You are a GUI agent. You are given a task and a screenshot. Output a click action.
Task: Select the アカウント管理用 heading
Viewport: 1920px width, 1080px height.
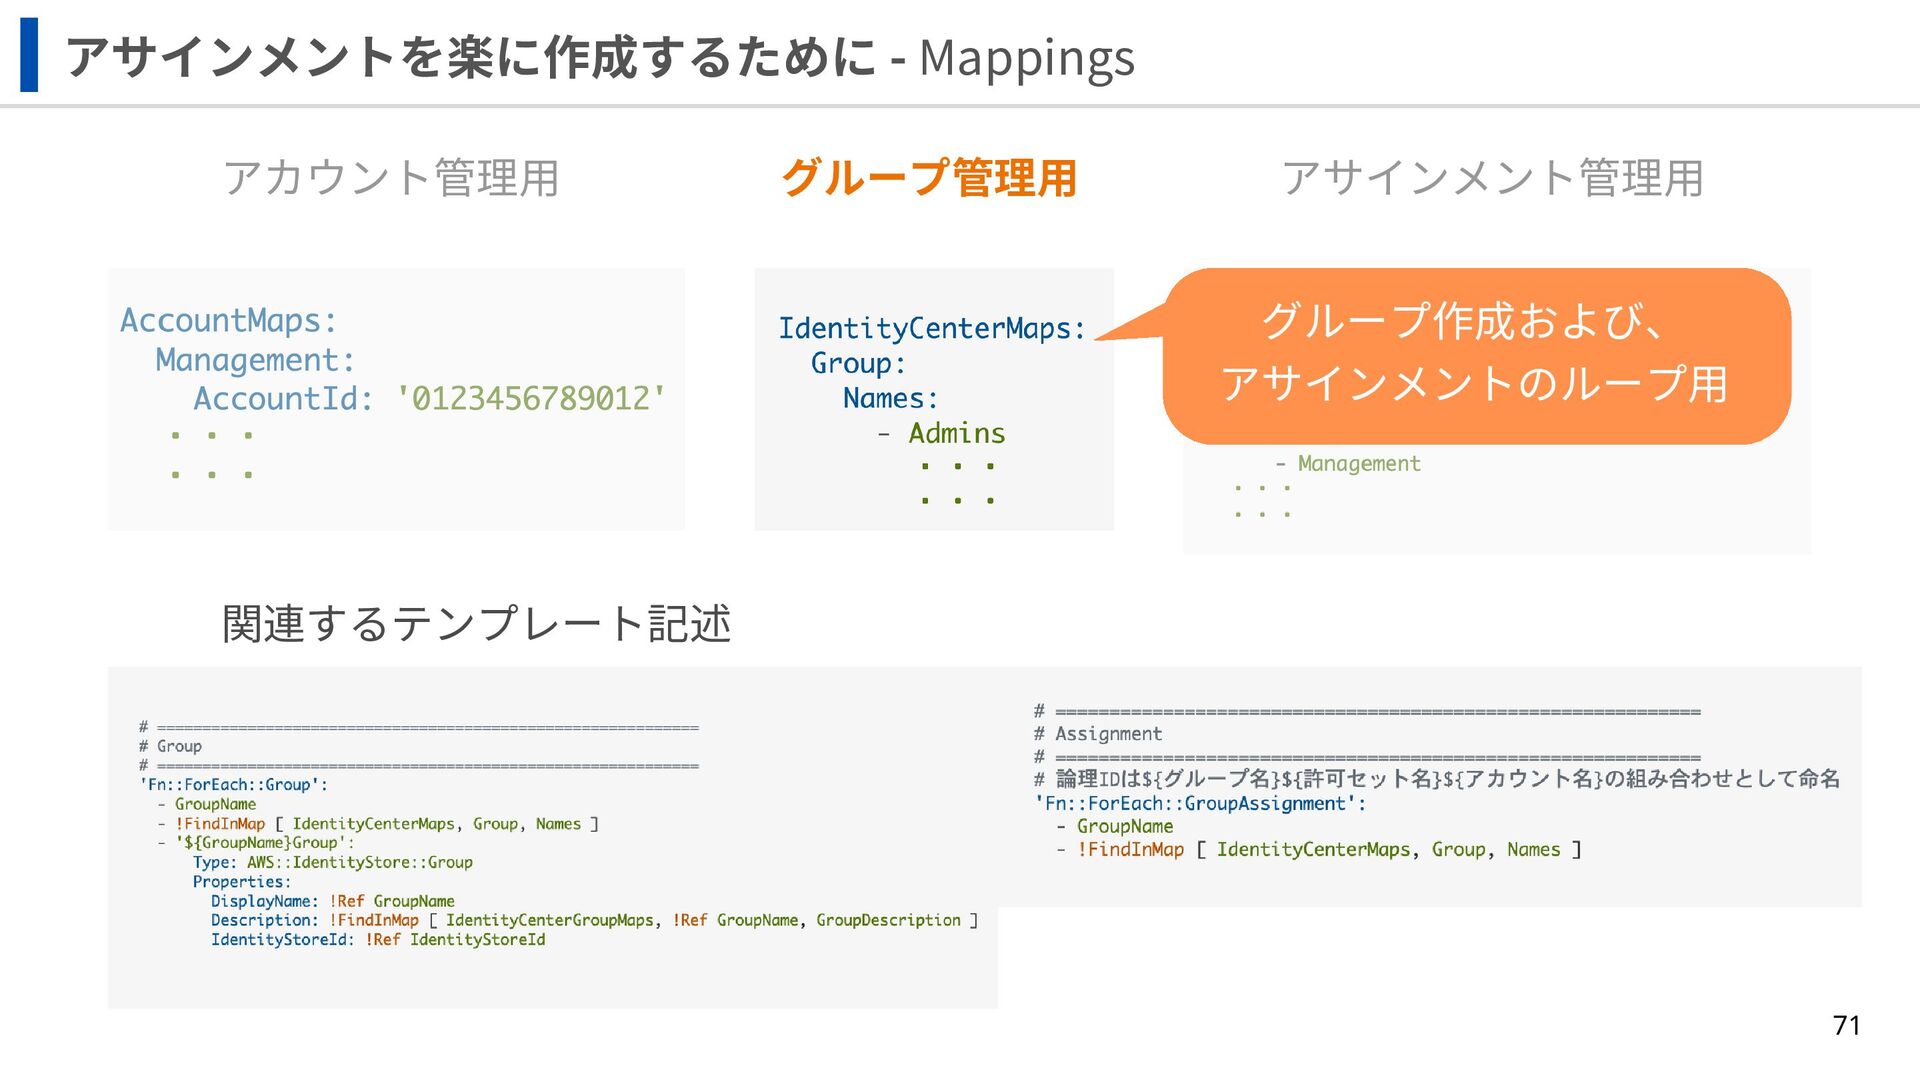[390, 178]
